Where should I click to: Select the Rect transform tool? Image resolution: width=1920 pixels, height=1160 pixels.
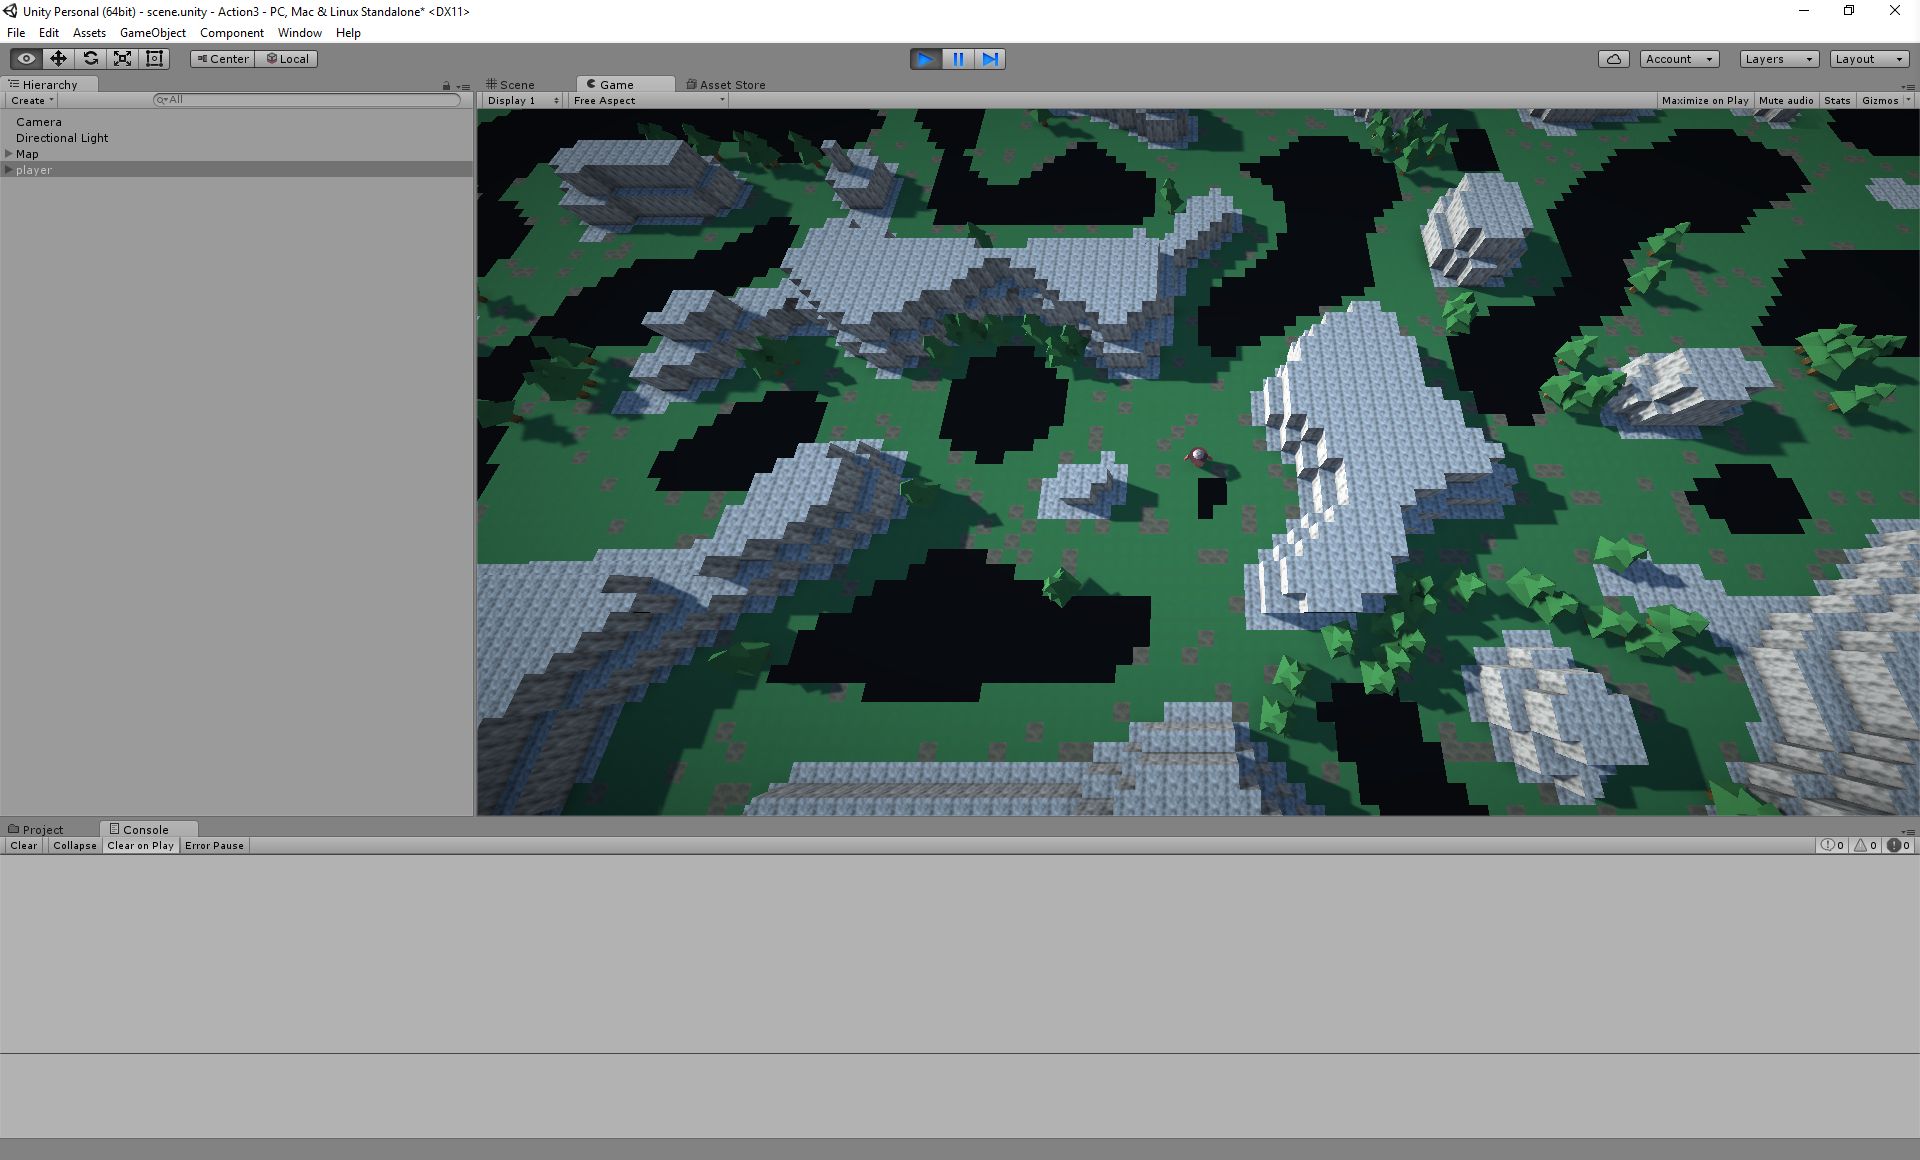click(154, 59)
